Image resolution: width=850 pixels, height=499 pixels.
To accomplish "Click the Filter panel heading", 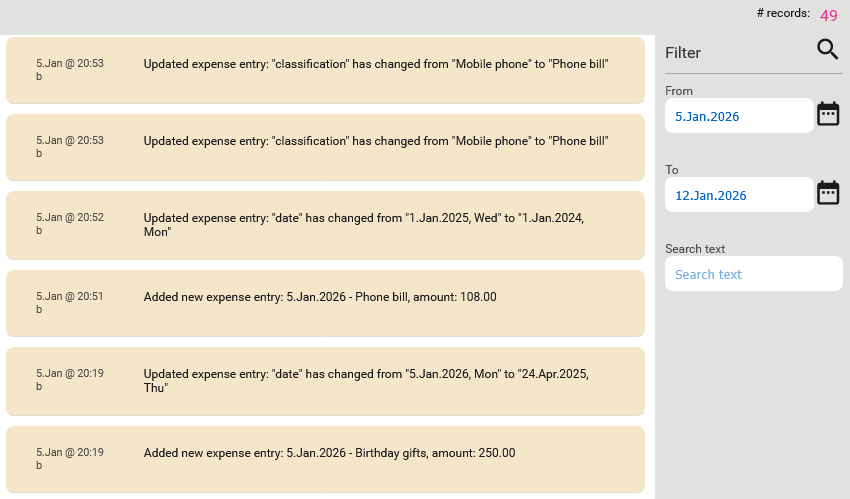I will click(x=683, y=53).
